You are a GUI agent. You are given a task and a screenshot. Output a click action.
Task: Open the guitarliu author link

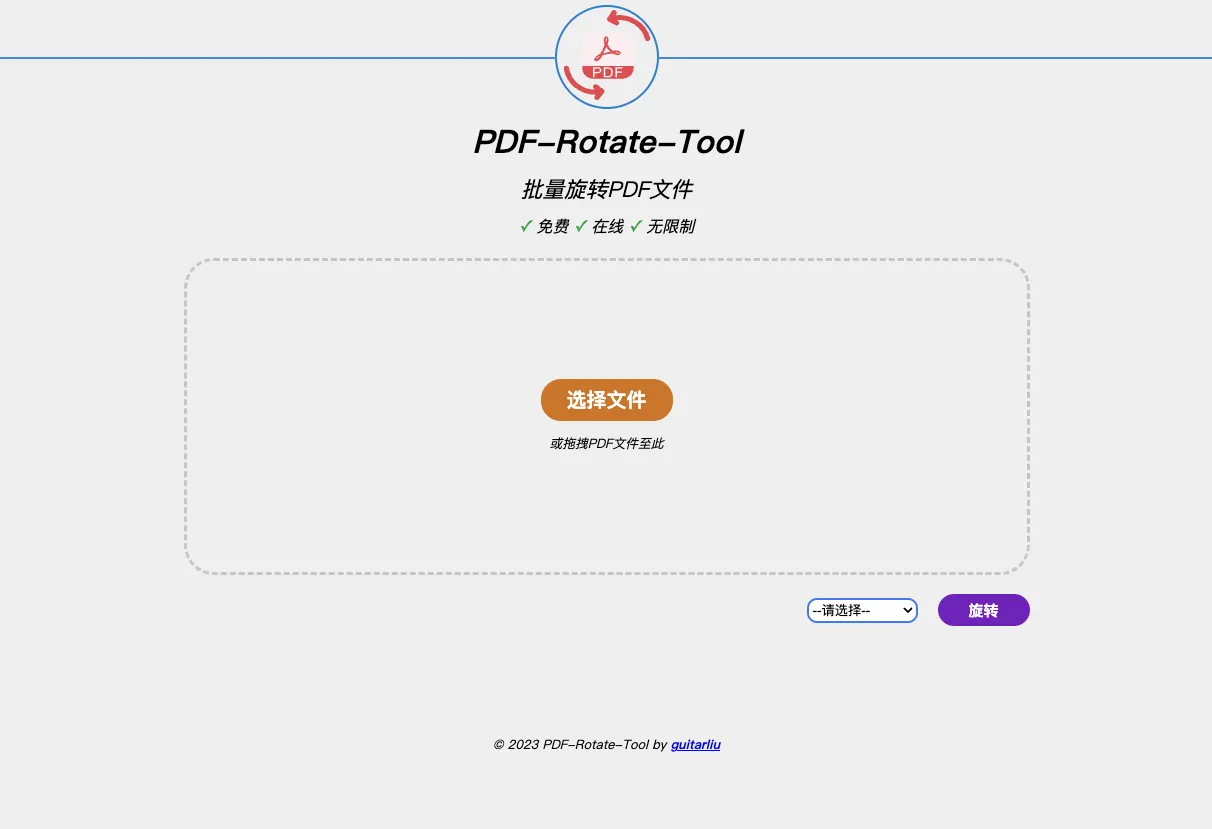(695, 744)
